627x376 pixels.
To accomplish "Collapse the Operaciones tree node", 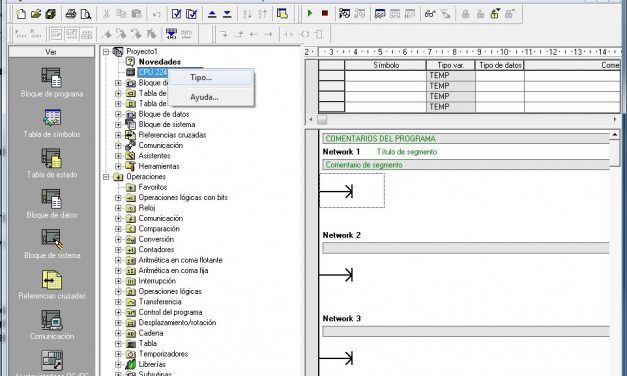I will (106, 177).
